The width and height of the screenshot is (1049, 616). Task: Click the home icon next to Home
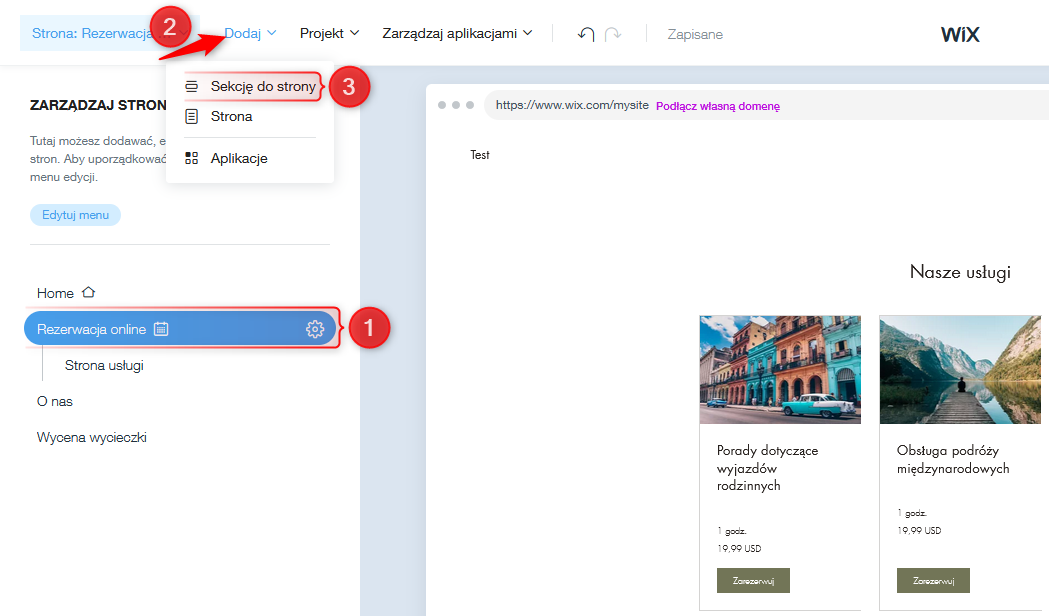pos(88,292)
